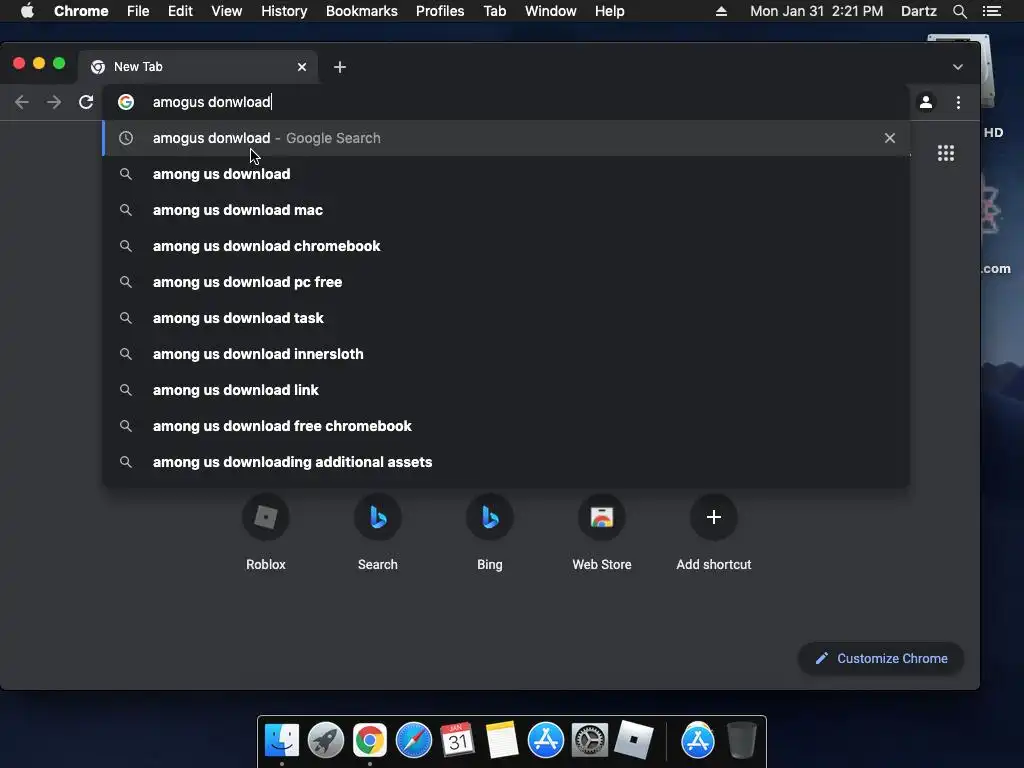Image resolution: width=1024 pixels, height=768 pixels.
Task: Open Launchpad from the Dock
Action: click(x=325, y=740)
